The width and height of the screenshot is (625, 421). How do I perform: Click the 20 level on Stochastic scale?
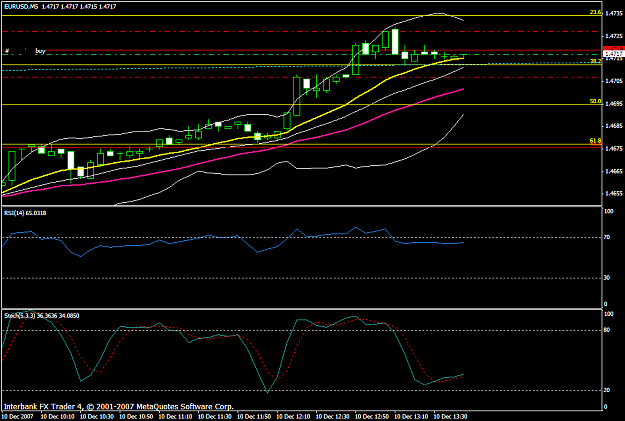(607, 390)
